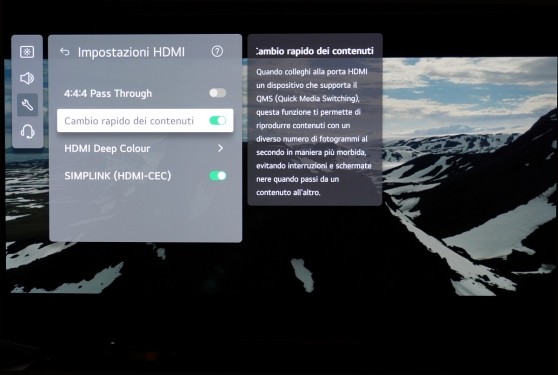
Task: Enable the 4:4:4 Pass Through switch
Action: pos(217,93)
